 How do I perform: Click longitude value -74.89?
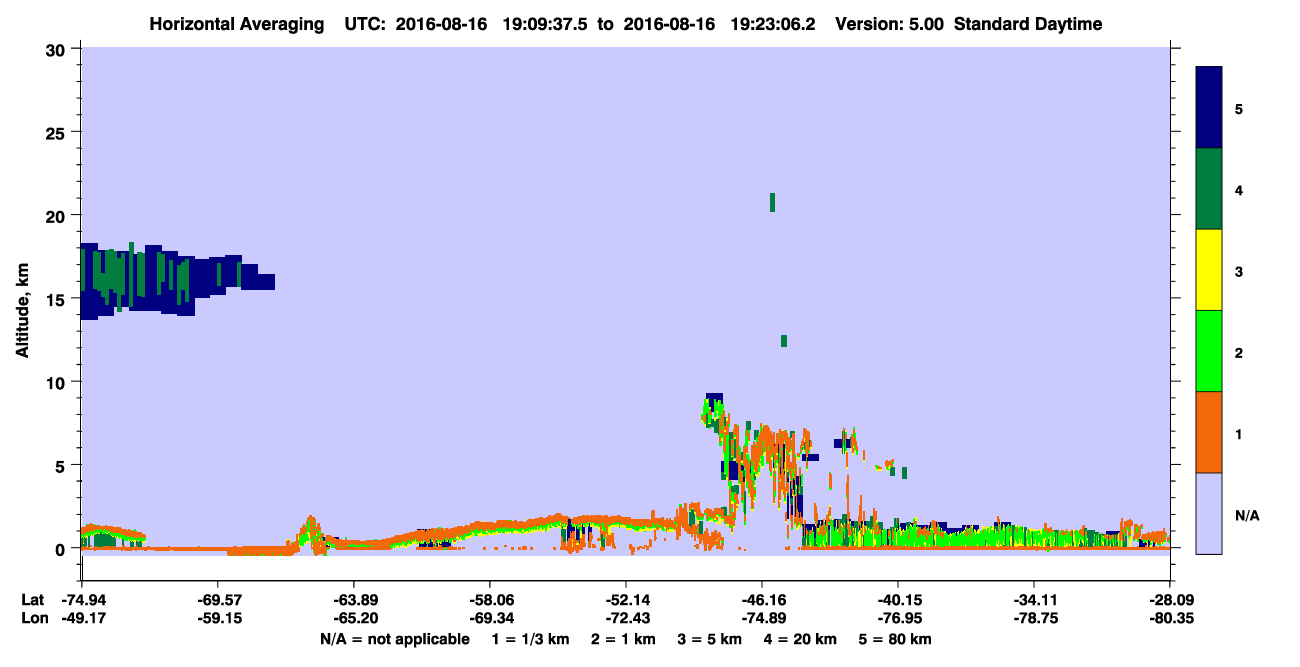coord(761,619)
